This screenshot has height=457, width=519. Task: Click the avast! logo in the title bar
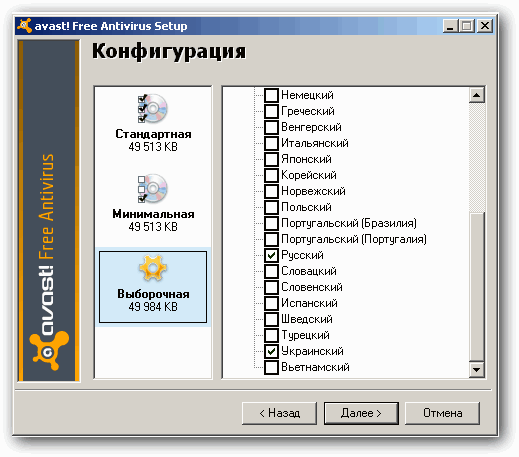click(24, 26)
